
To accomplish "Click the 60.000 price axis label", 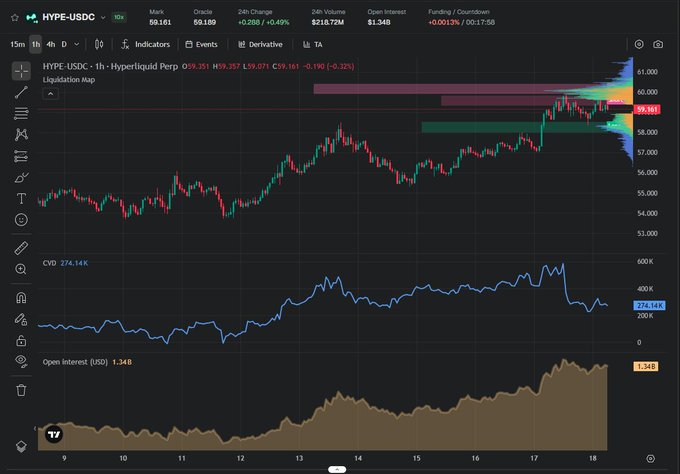I will (647, 92).
